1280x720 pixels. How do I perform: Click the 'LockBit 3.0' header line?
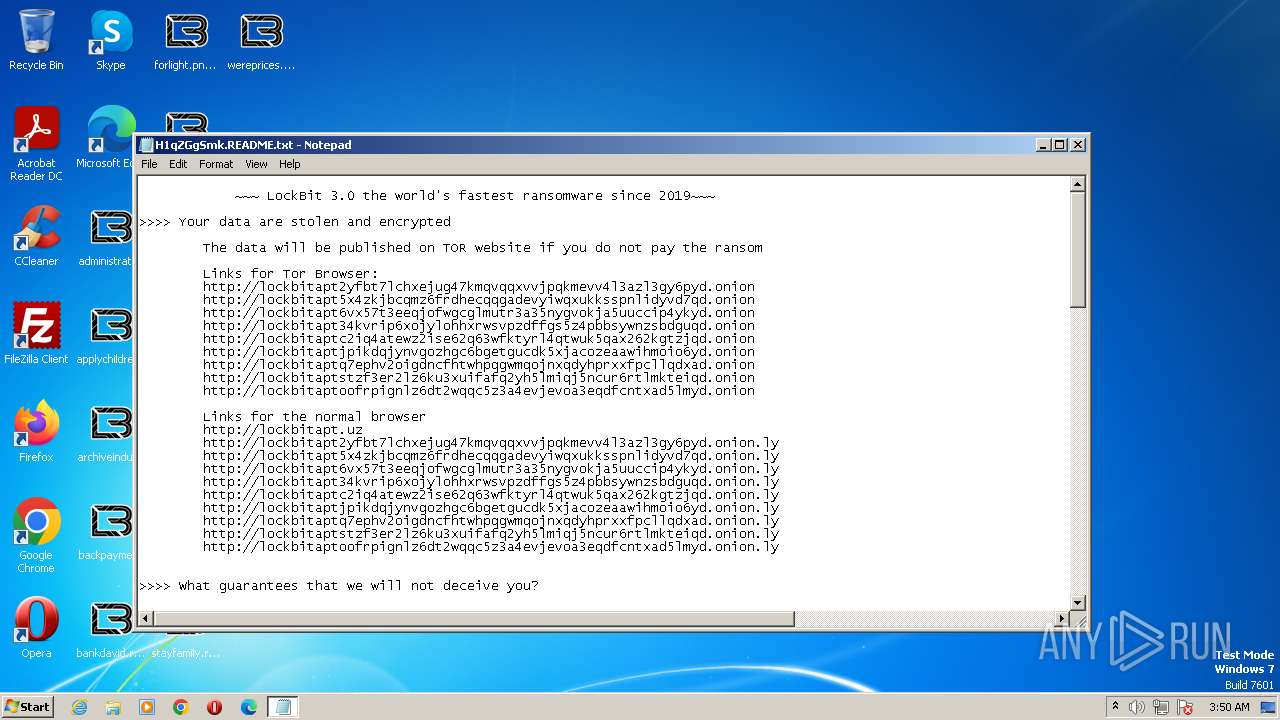click(475, 196)
